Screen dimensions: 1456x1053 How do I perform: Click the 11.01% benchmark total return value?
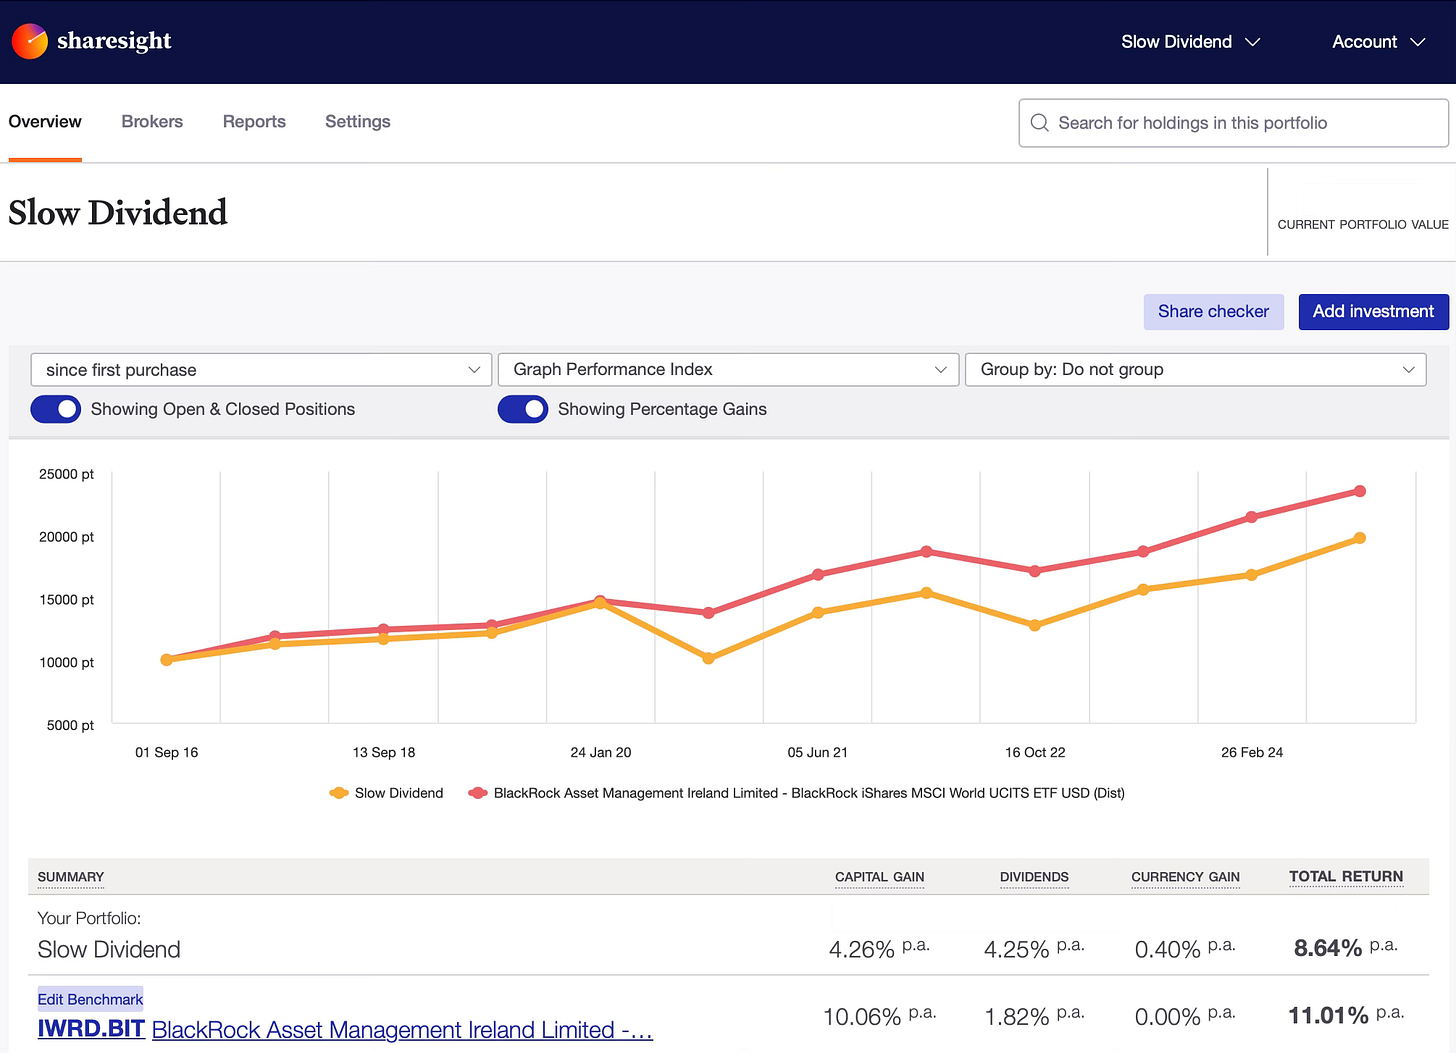click(1328, 1016)
